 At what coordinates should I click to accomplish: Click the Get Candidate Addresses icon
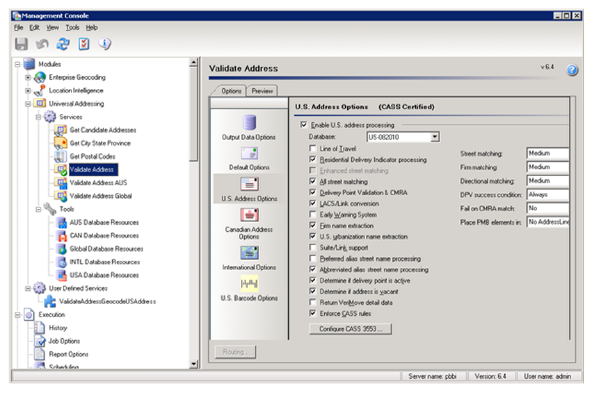coord(61,130)
